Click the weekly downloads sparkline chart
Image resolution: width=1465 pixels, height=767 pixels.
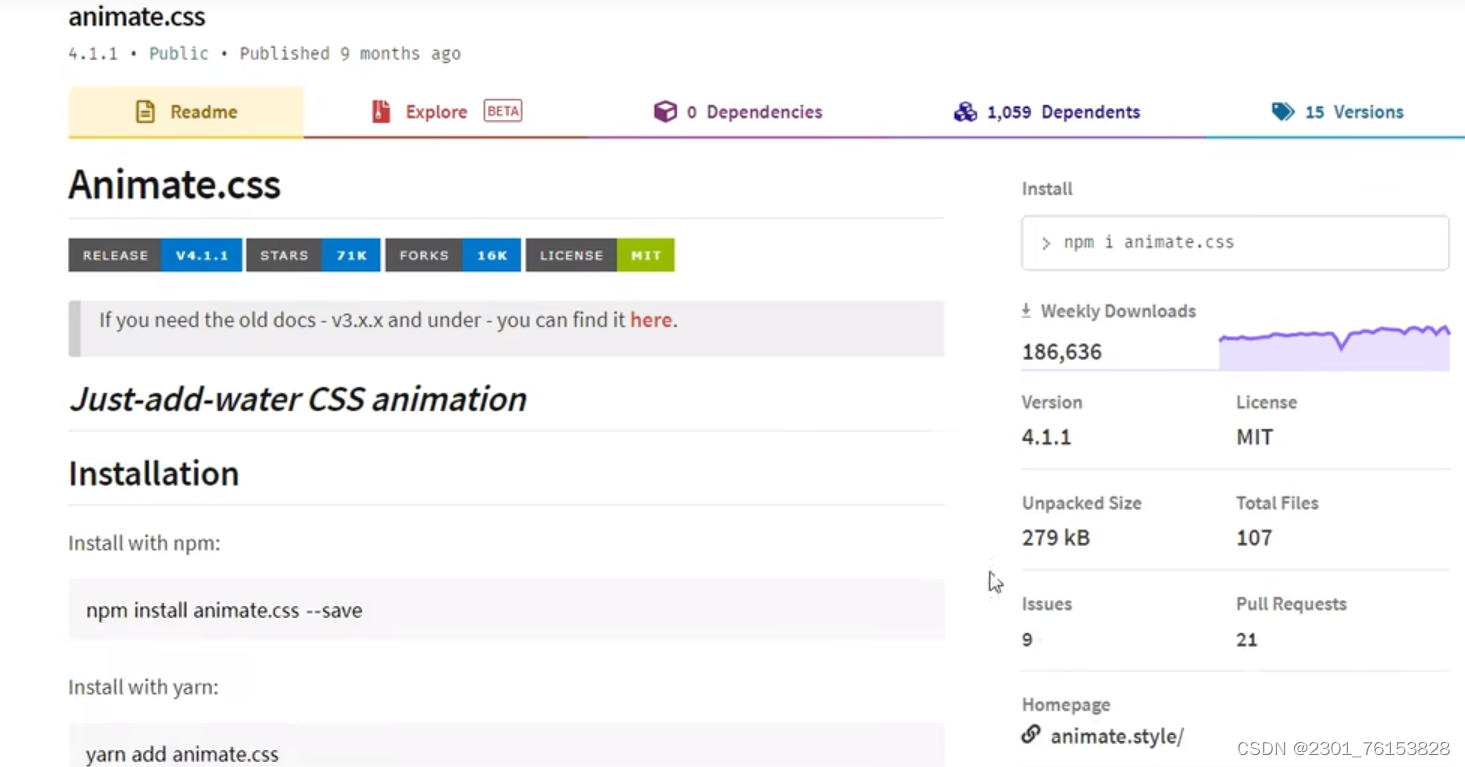pyautogui.click(x=1334, y=348)
